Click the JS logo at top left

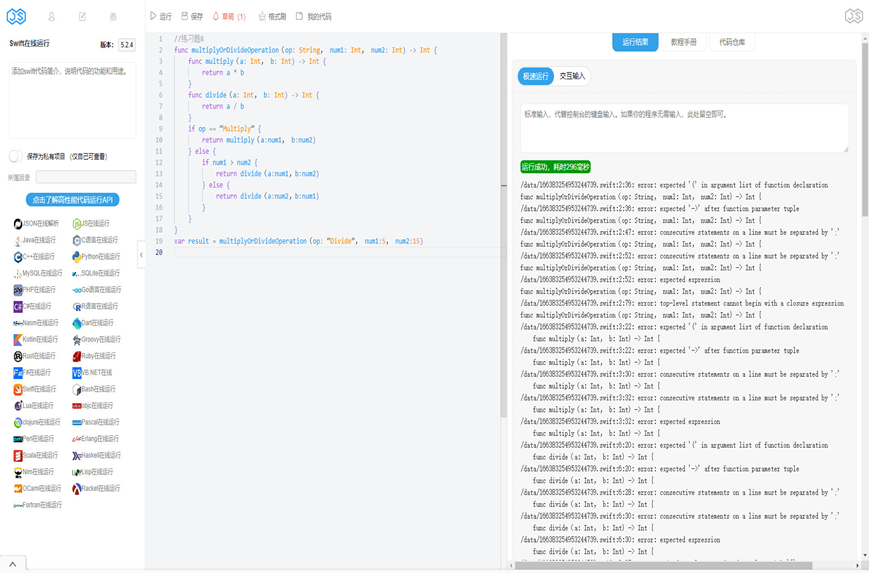[x=16, y=16]
